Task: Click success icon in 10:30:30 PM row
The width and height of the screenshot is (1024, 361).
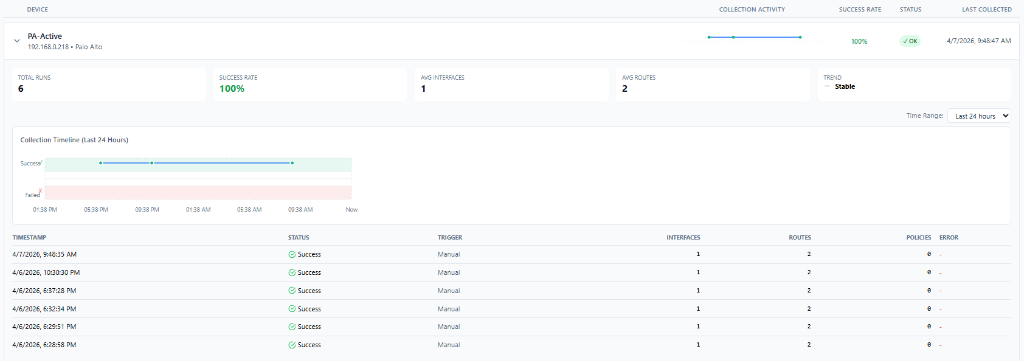Action: click(292, 272)
